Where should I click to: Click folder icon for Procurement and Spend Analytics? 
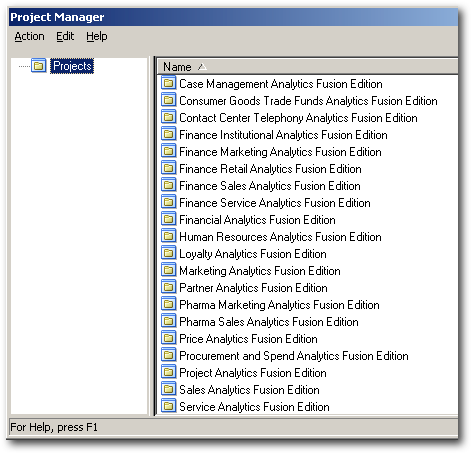168,355
